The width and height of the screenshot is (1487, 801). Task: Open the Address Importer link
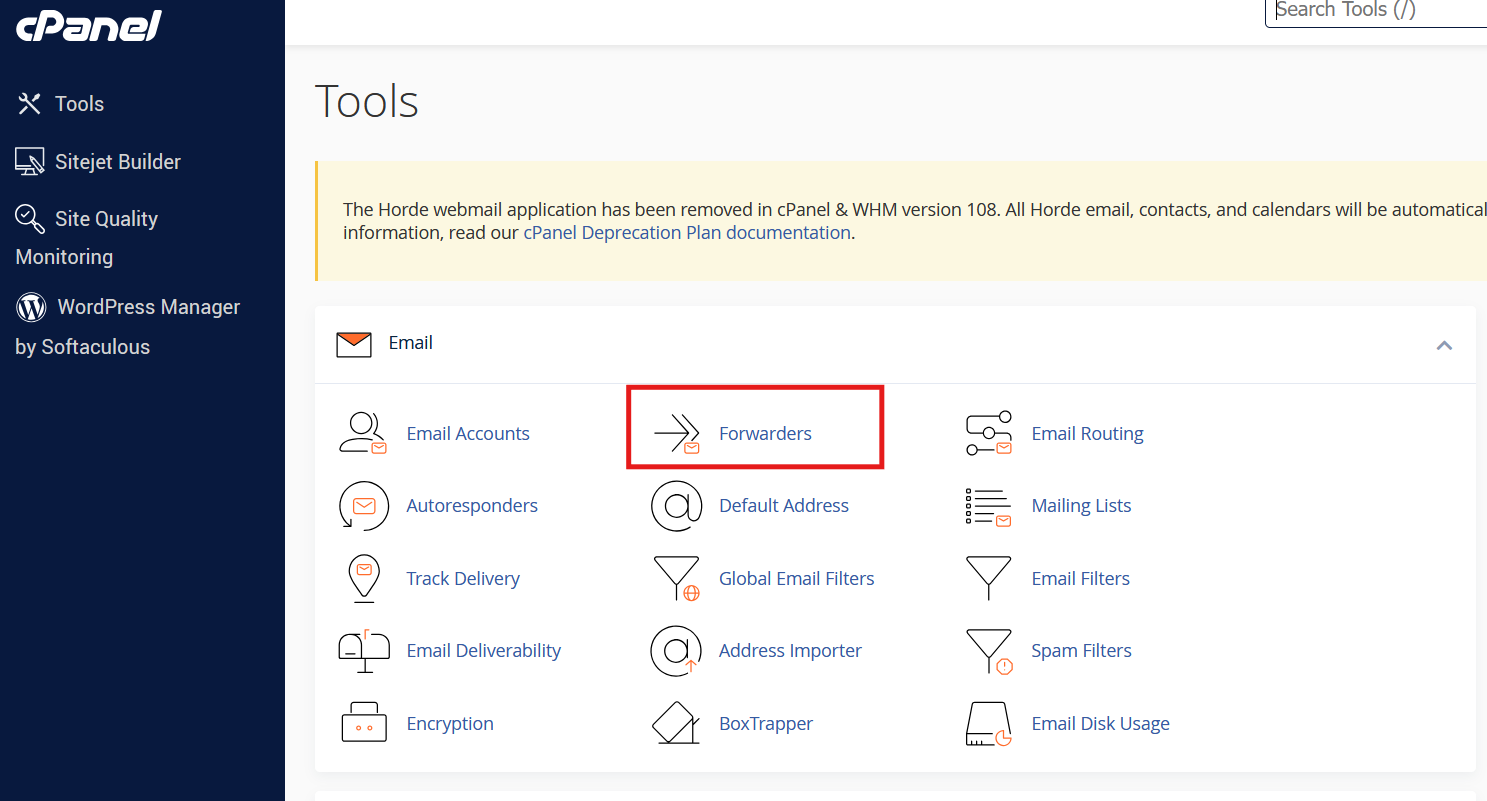(x=790, y=650)
